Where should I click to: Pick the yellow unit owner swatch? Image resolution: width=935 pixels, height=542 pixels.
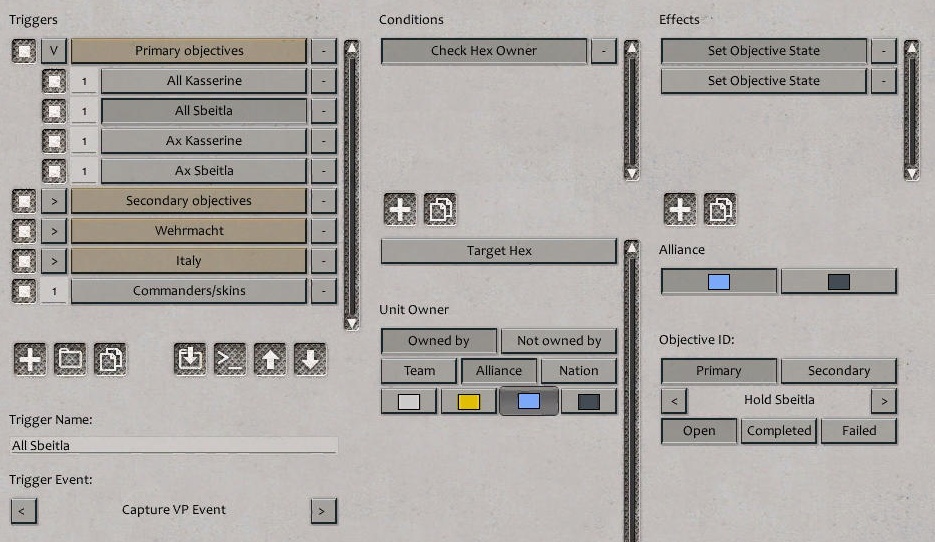468,401
